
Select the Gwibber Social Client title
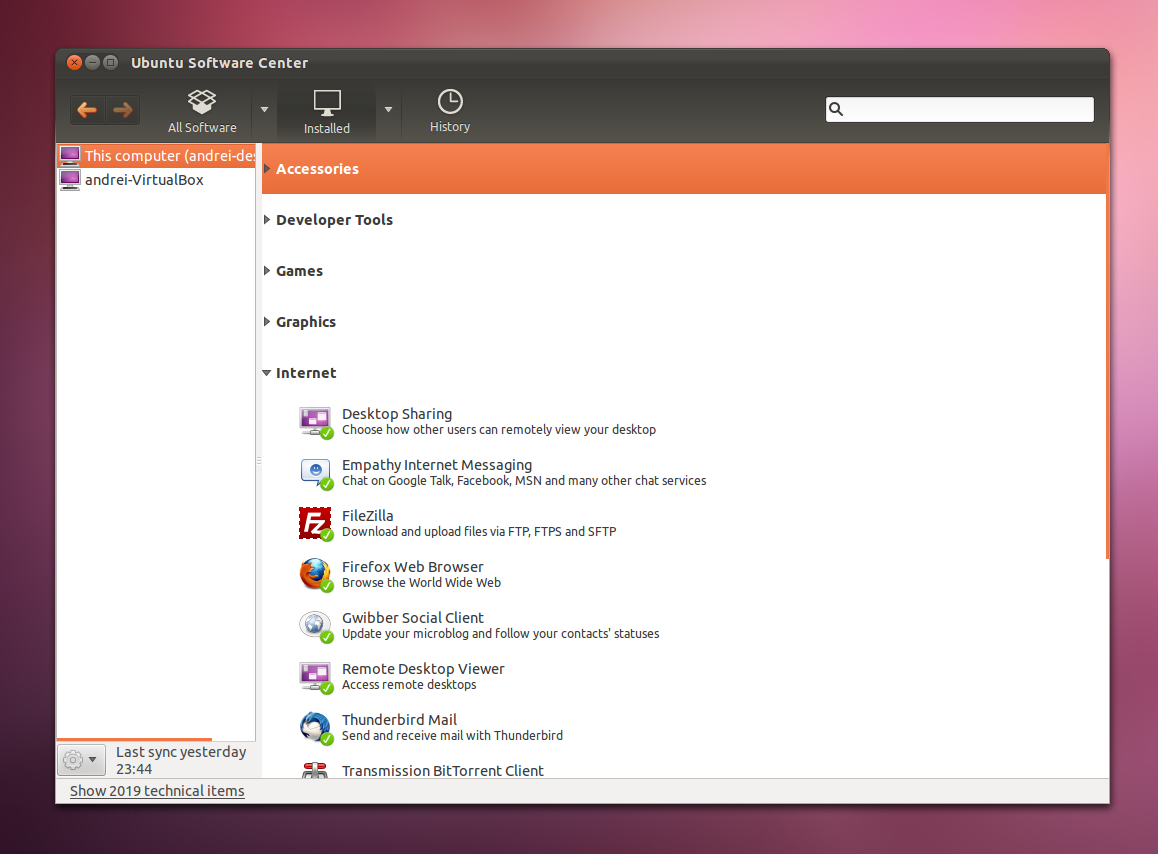[x=412, y=618]
